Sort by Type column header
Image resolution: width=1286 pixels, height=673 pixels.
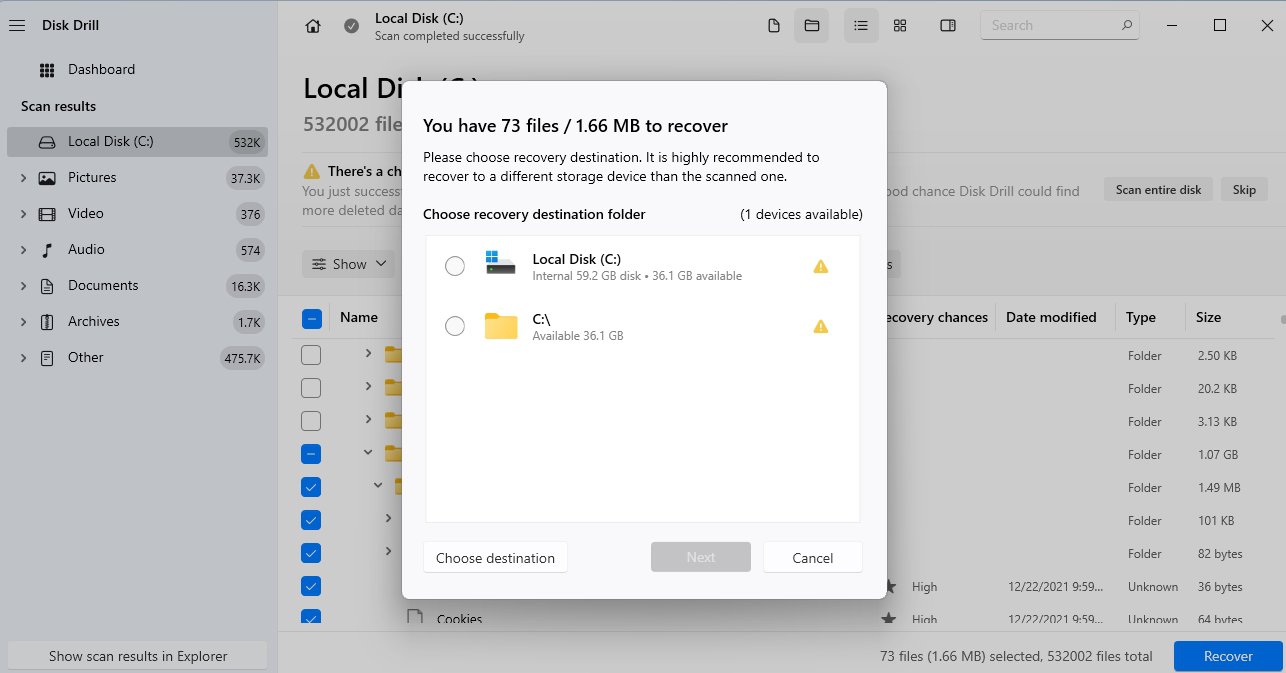(1141, 317)
